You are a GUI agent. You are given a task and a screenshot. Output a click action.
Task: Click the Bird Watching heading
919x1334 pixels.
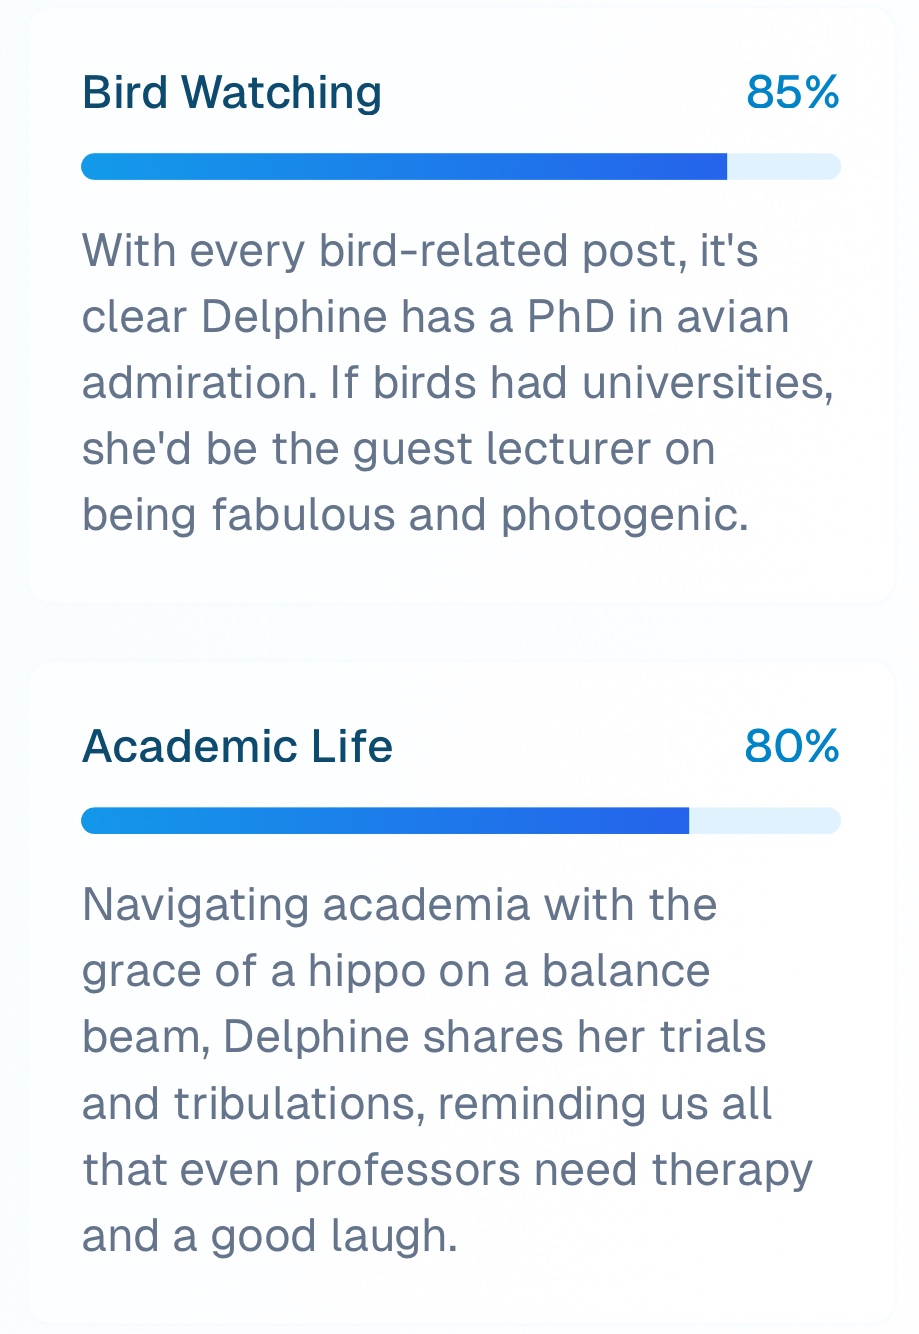coord(232,93)
